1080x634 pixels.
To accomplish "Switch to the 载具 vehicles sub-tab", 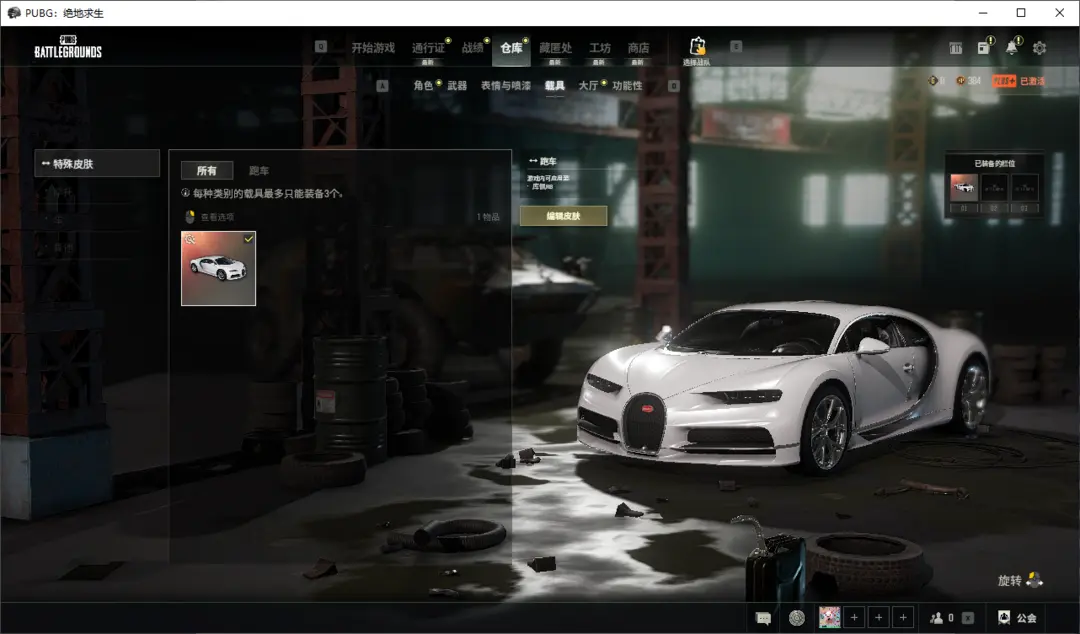I will (x=554, y=85).
